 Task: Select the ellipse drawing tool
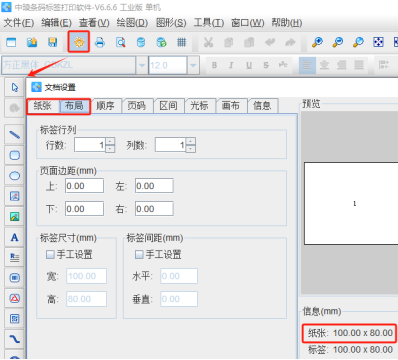coord(15,176)
